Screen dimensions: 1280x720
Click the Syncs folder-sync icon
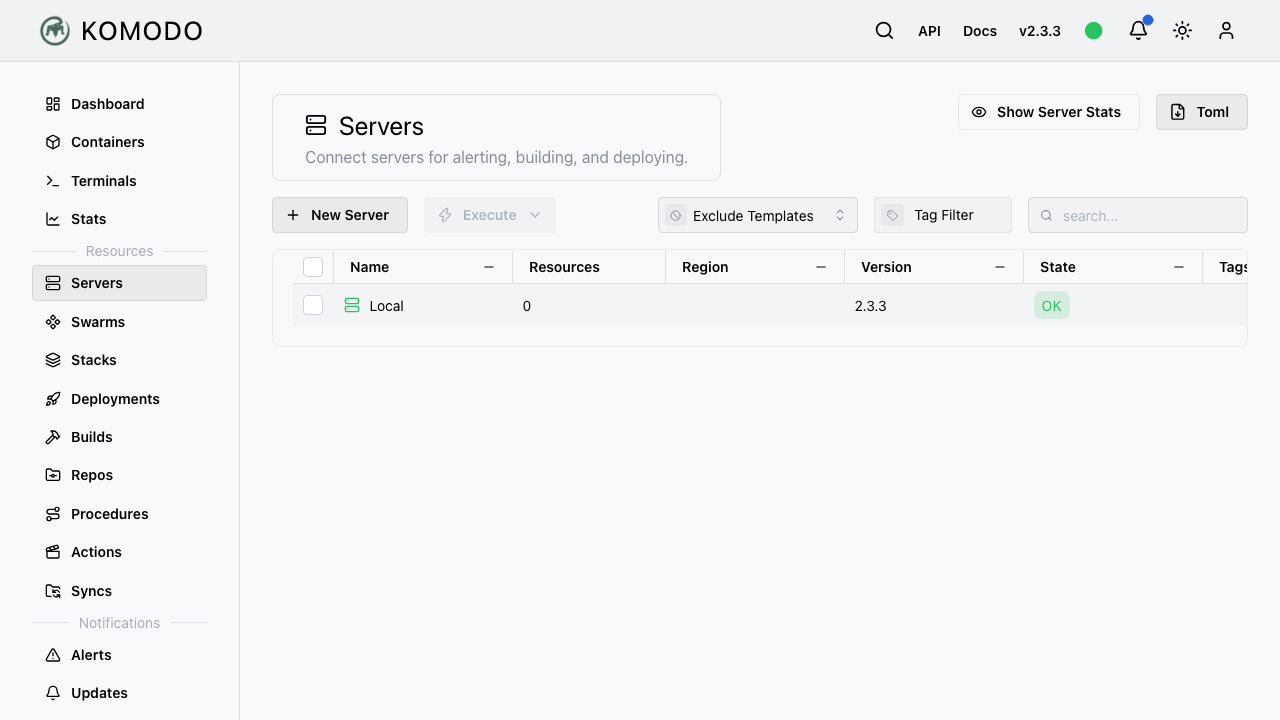click(x=53, y=591)
